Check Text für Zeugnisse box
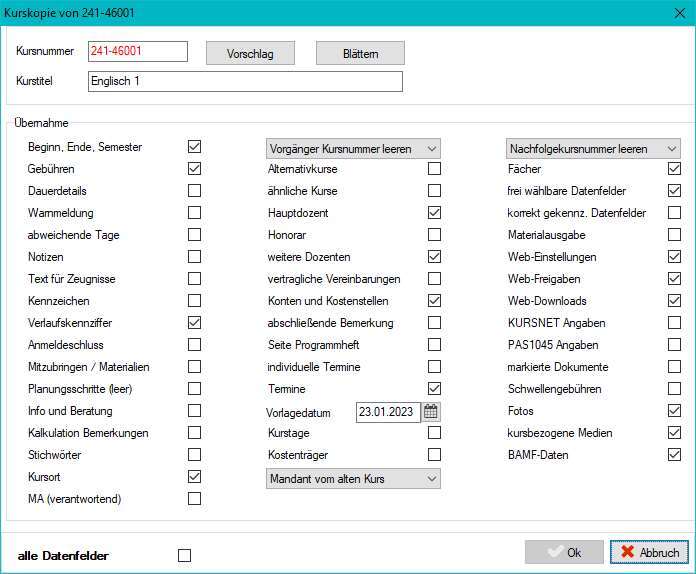 point(194,279)
